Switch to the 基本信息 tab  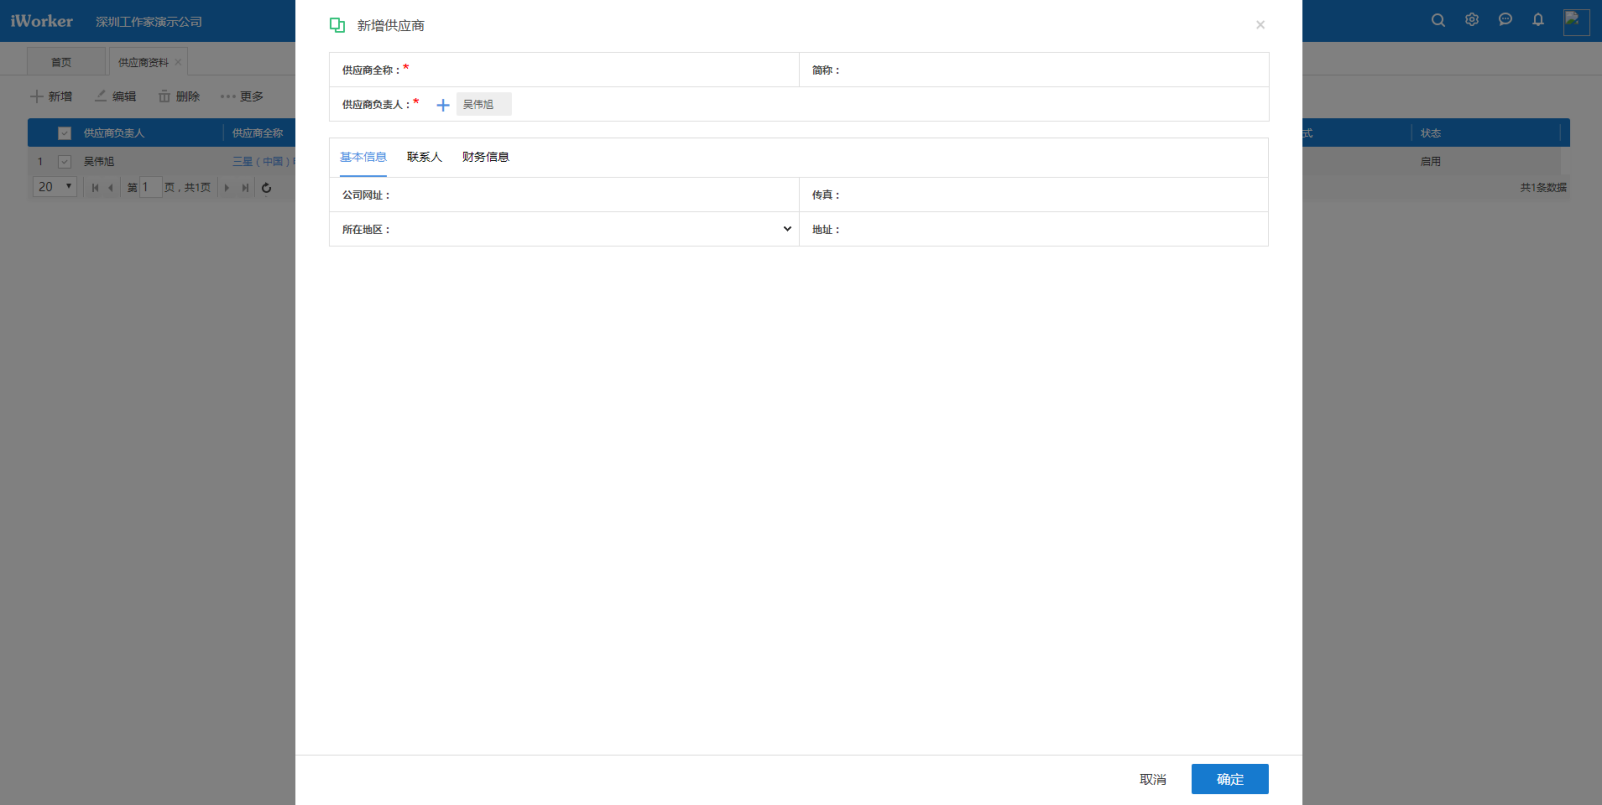click(x=363, y=157)
